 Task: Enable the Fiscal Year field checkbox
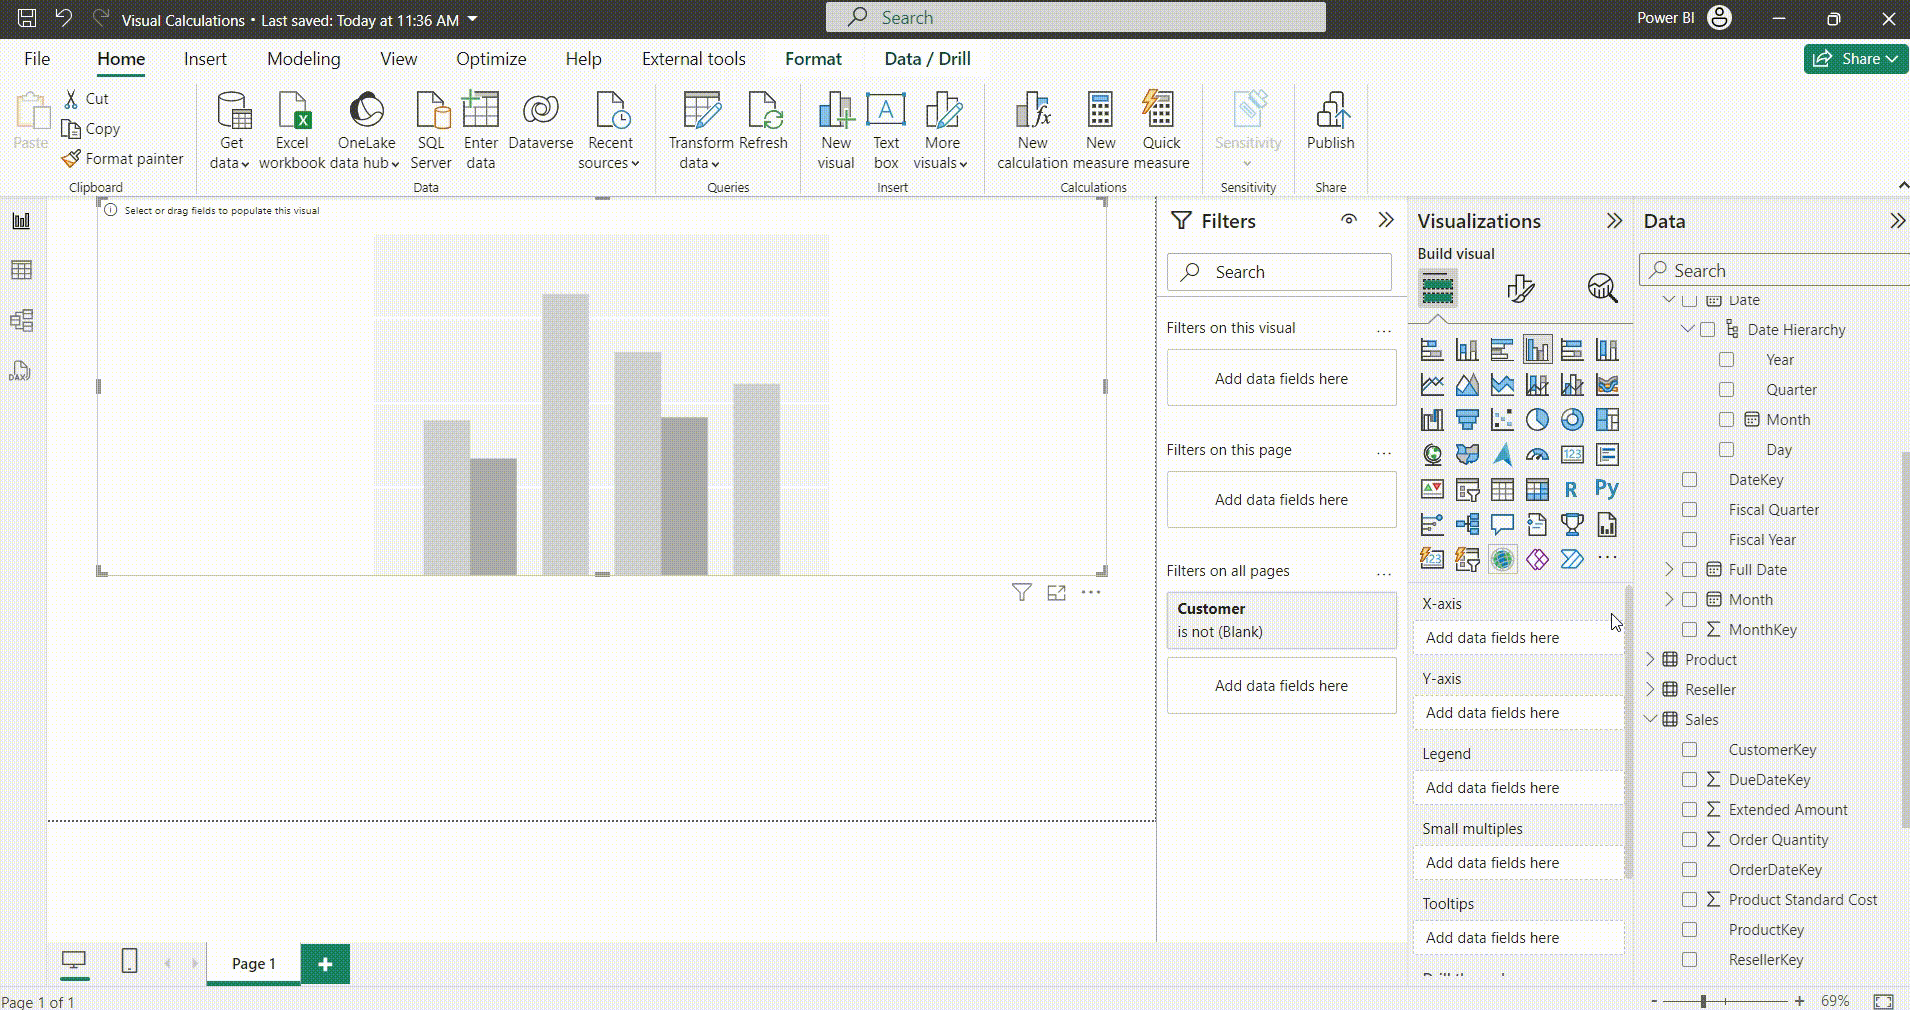coord(1690,540)
